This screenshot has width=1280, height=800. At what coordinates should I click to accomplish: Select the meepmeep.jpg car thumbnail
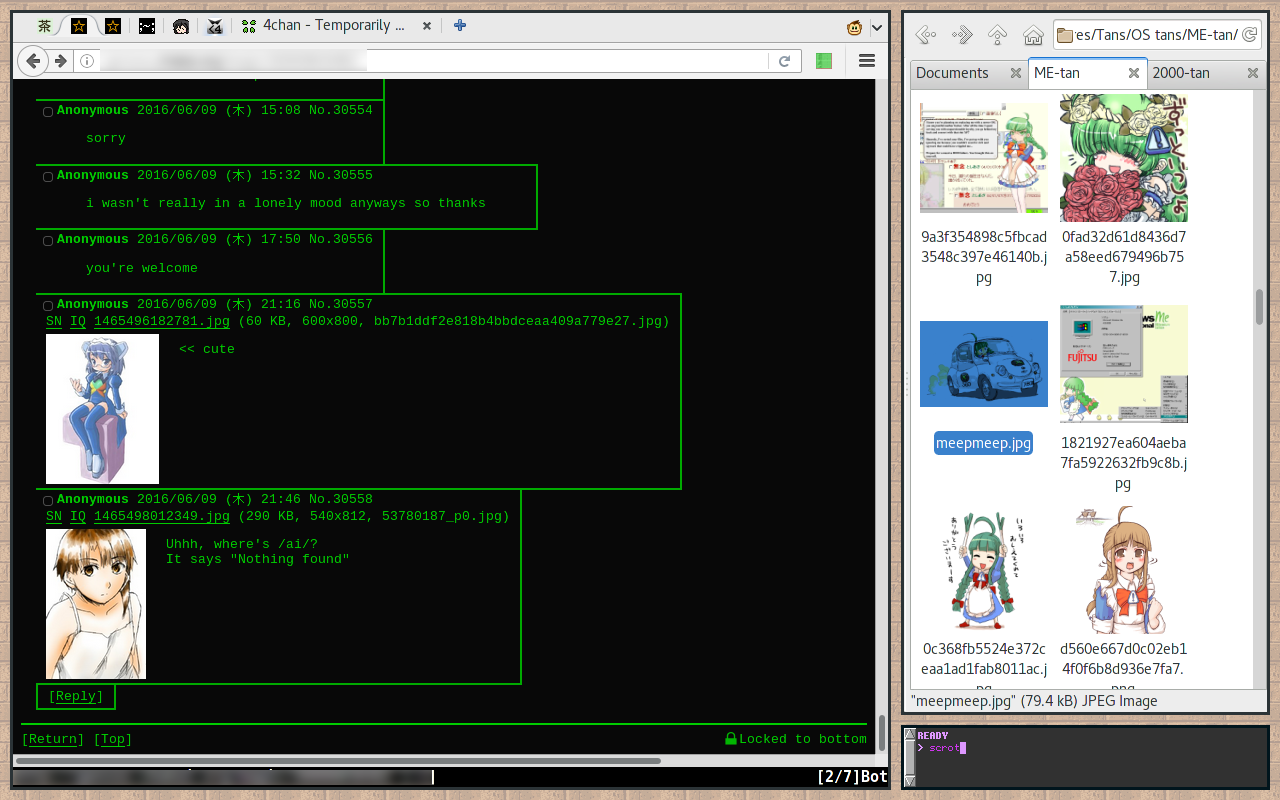tap(984, 364)
